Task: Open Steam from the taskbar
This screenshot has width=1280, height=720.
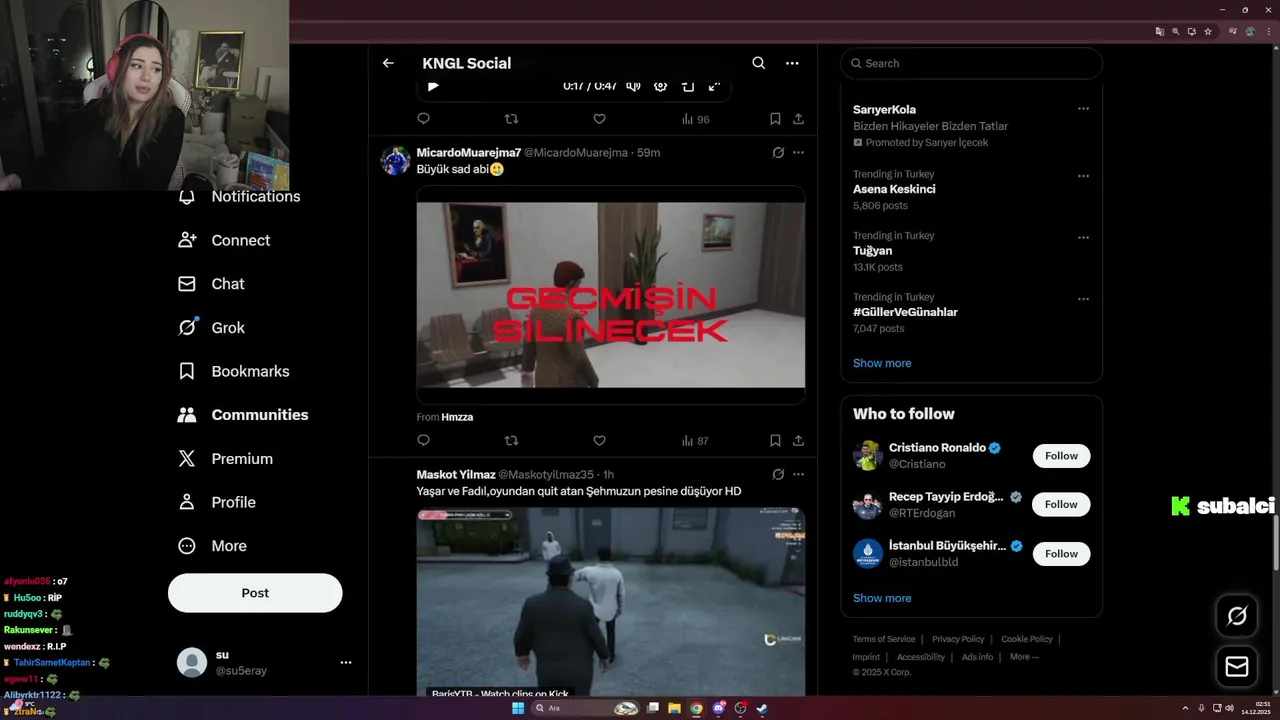Action: pyautogui.click(x=761, y=708)
